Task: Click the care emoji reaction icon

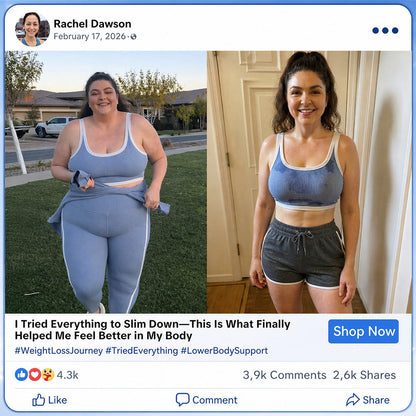Action: point(48,375)
